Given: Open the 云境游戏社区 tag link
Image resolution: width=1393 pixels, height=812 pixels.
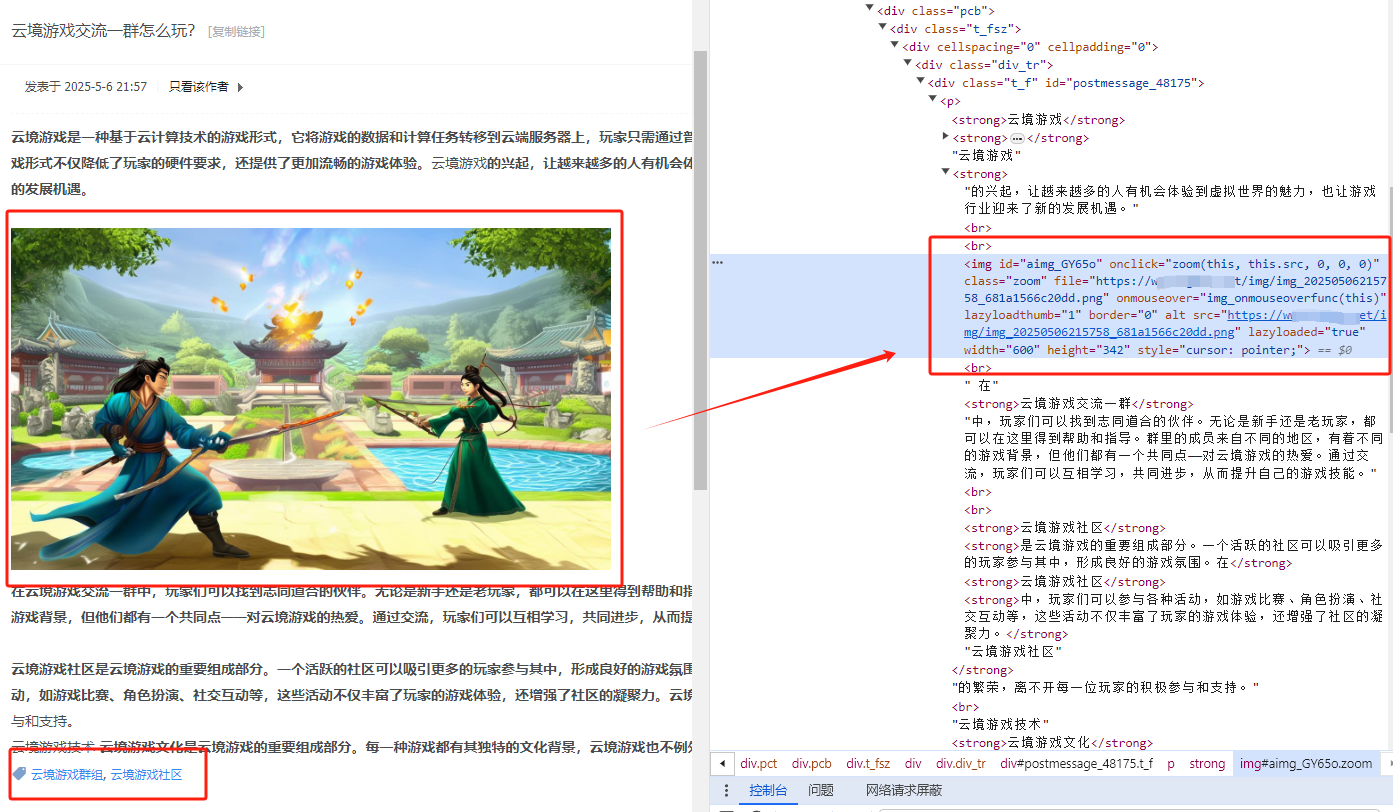Looking at the screenshot, I should [146, 774].
